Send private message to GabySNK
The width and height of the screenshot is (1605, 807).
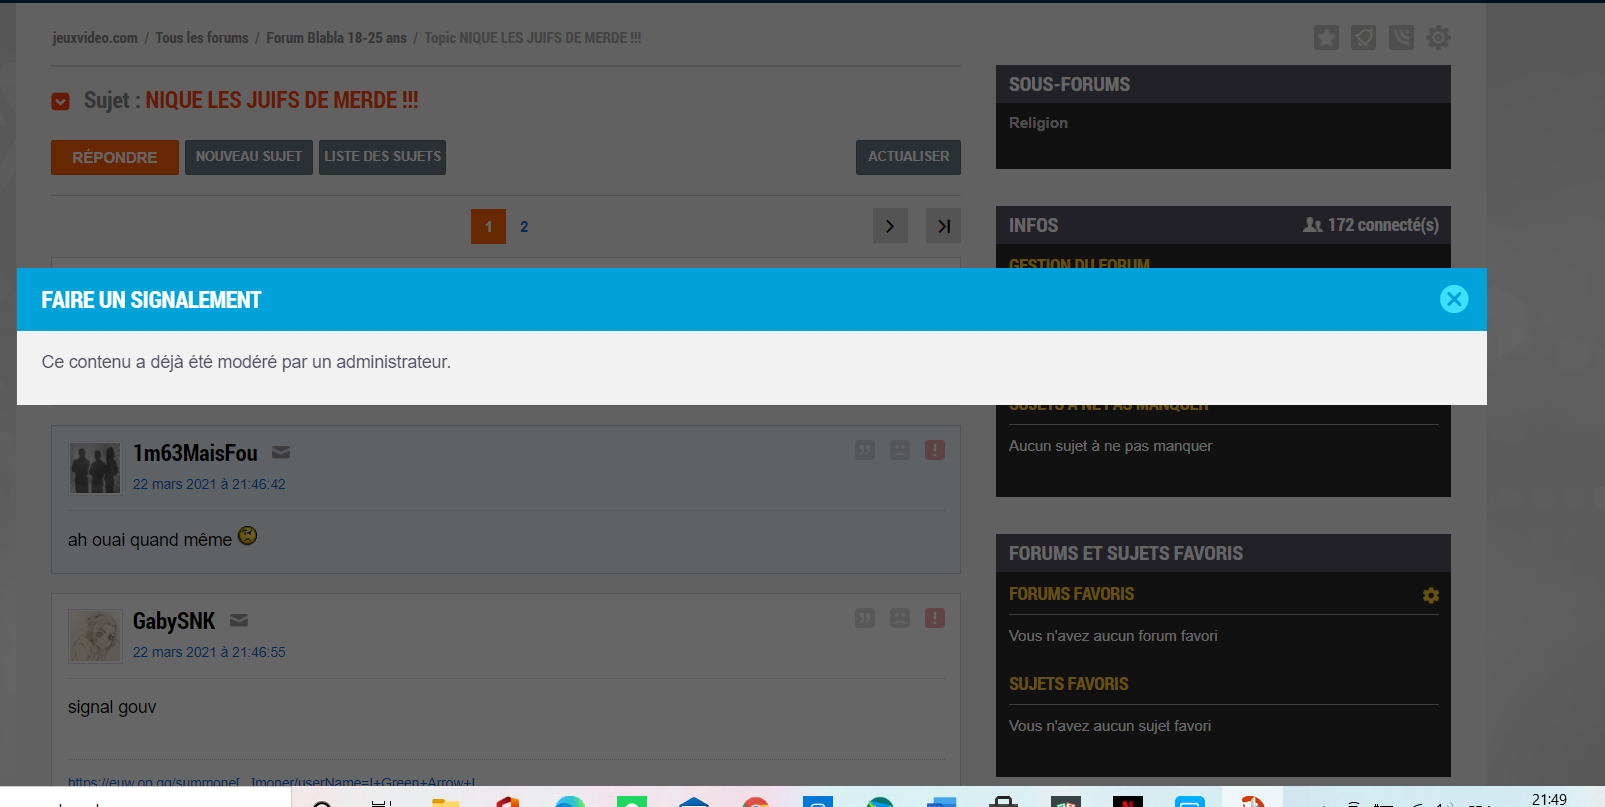coord(239,621)
